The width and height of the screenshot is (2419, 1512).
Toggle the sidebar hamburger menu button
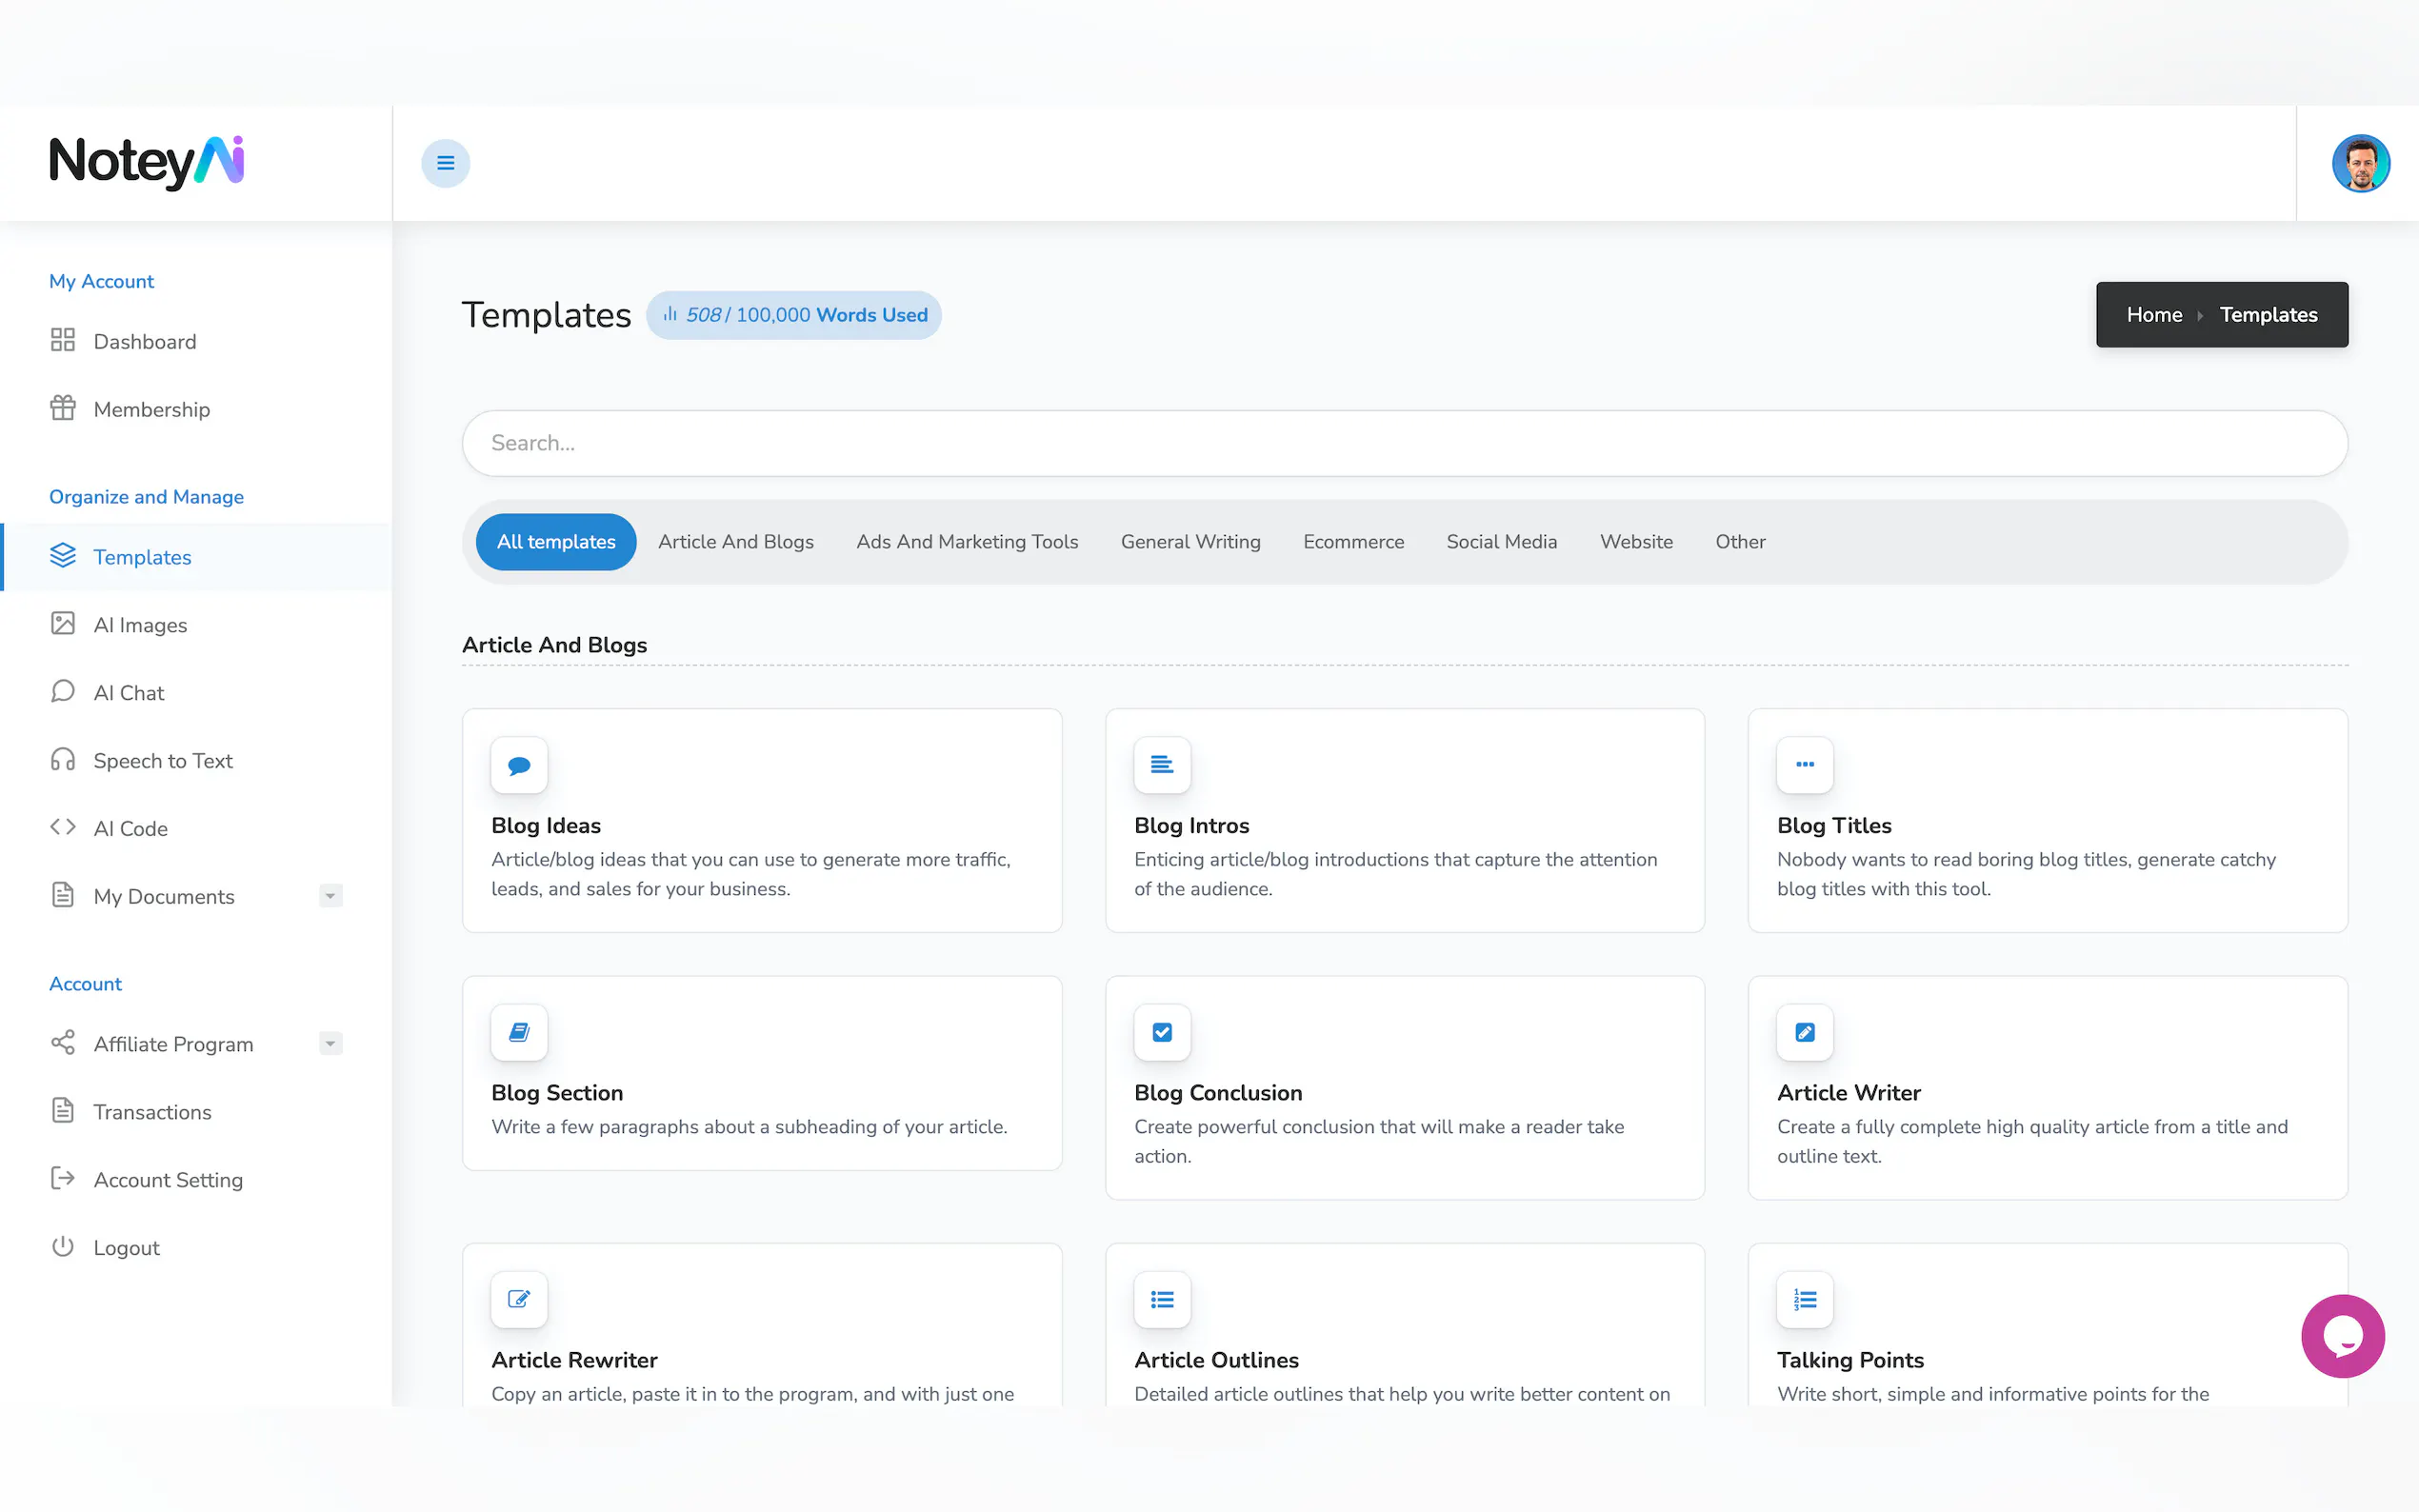445,163
